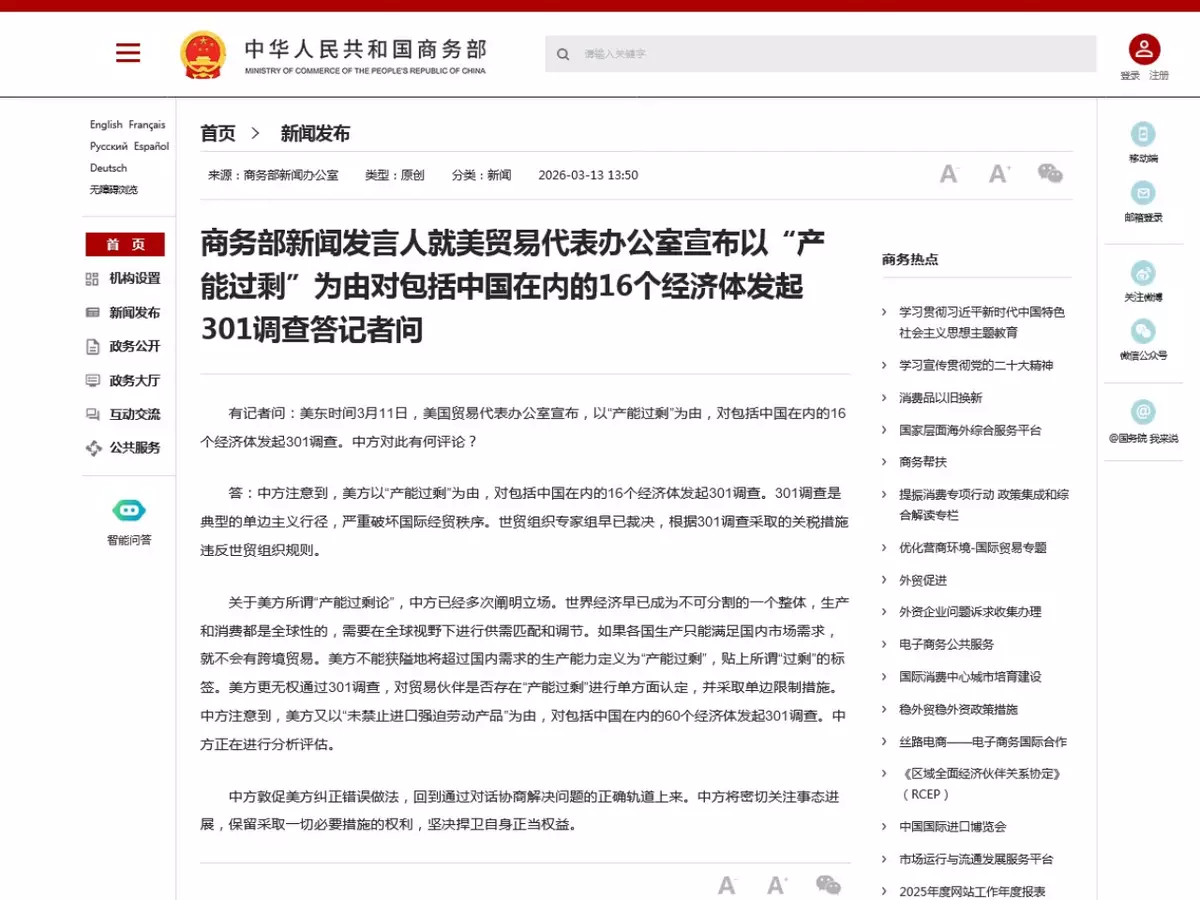1200x900 pixels.
Task: Open the 智能问答 robot assistant
Action: [x=129, y=511]
